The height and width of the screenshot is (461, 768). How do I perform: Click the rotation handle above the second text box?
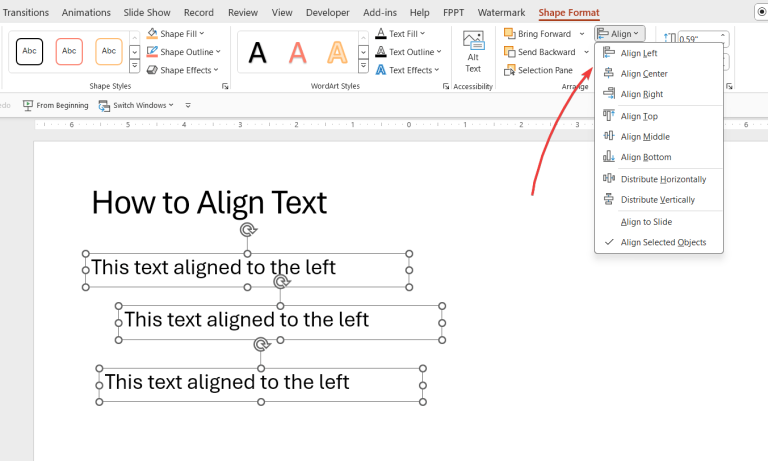click(281, 283)
